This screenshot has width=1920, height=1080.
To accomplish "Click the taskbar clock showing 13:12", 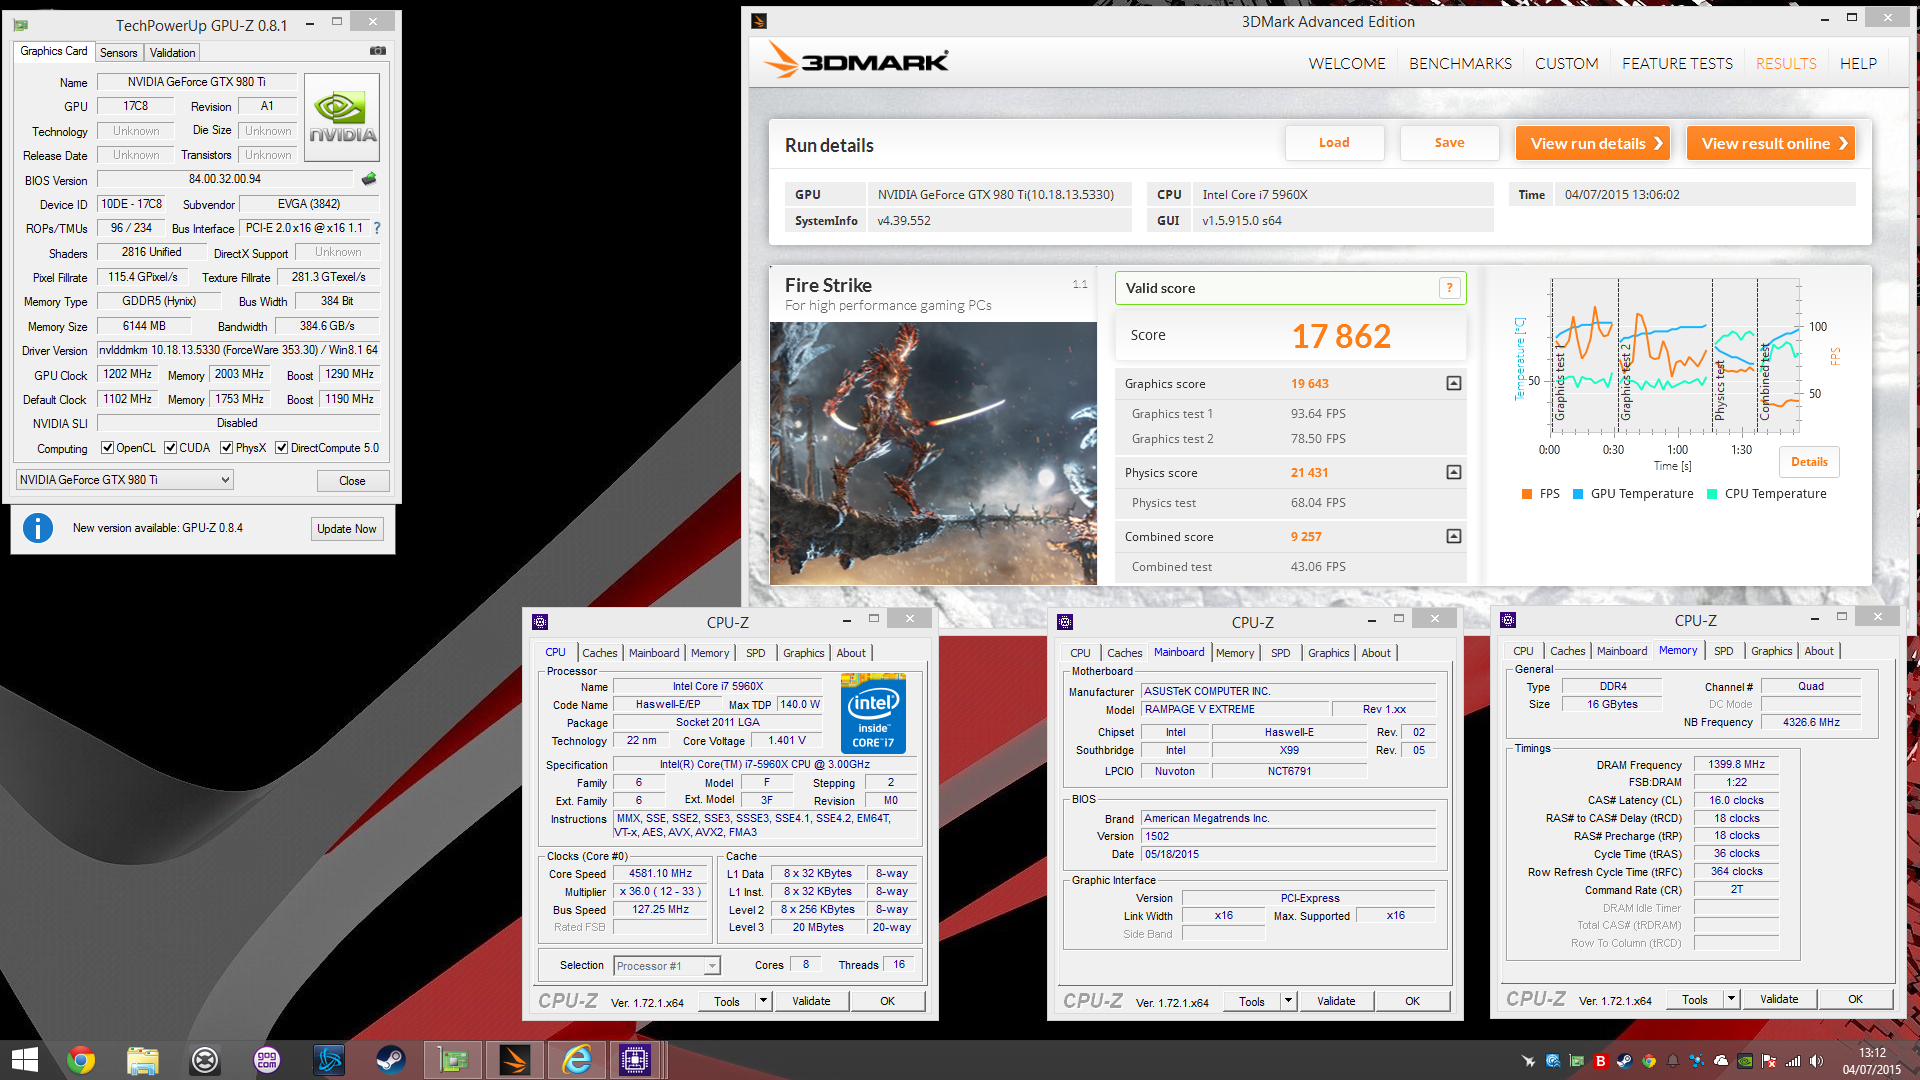I will pyautogui.click(x=1872, y=1060).
